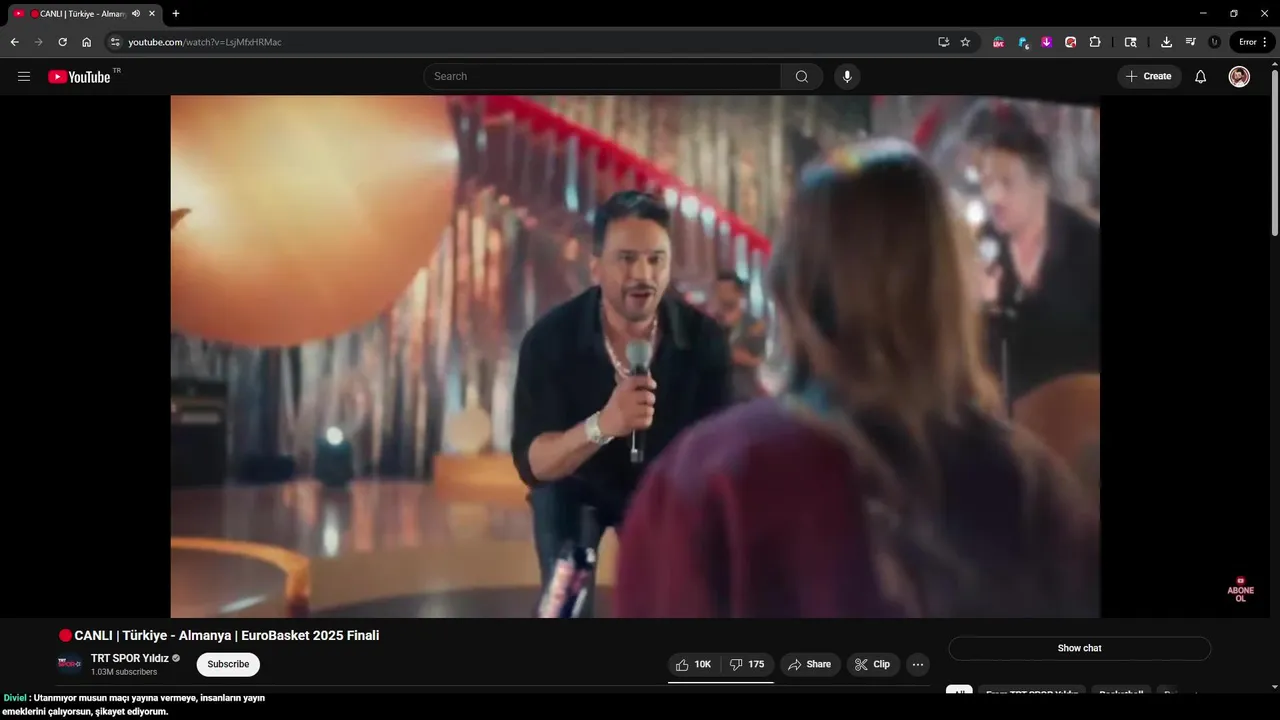1280x720 pixels.
Task: Open the Error browser menu button
Action: click(x=1252, y=42)
